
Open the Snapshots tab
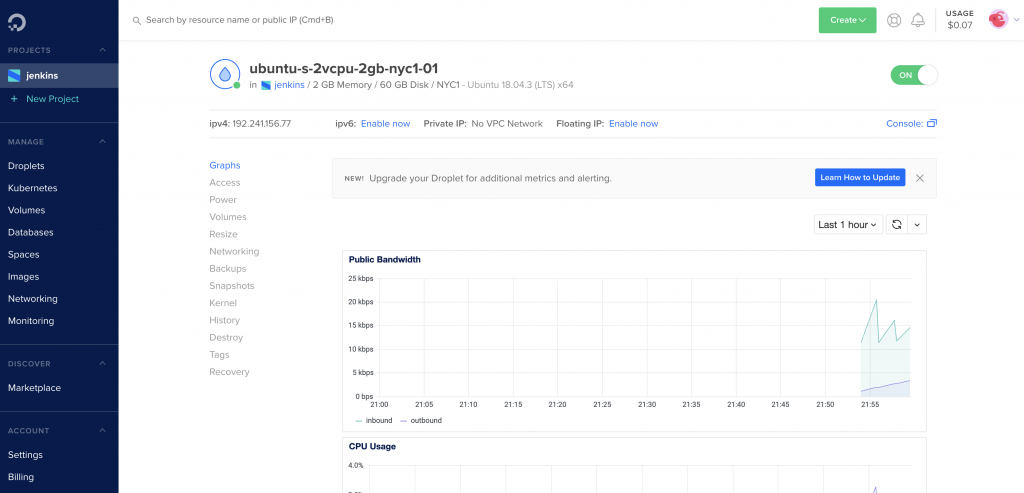click(x=232, y=286)
